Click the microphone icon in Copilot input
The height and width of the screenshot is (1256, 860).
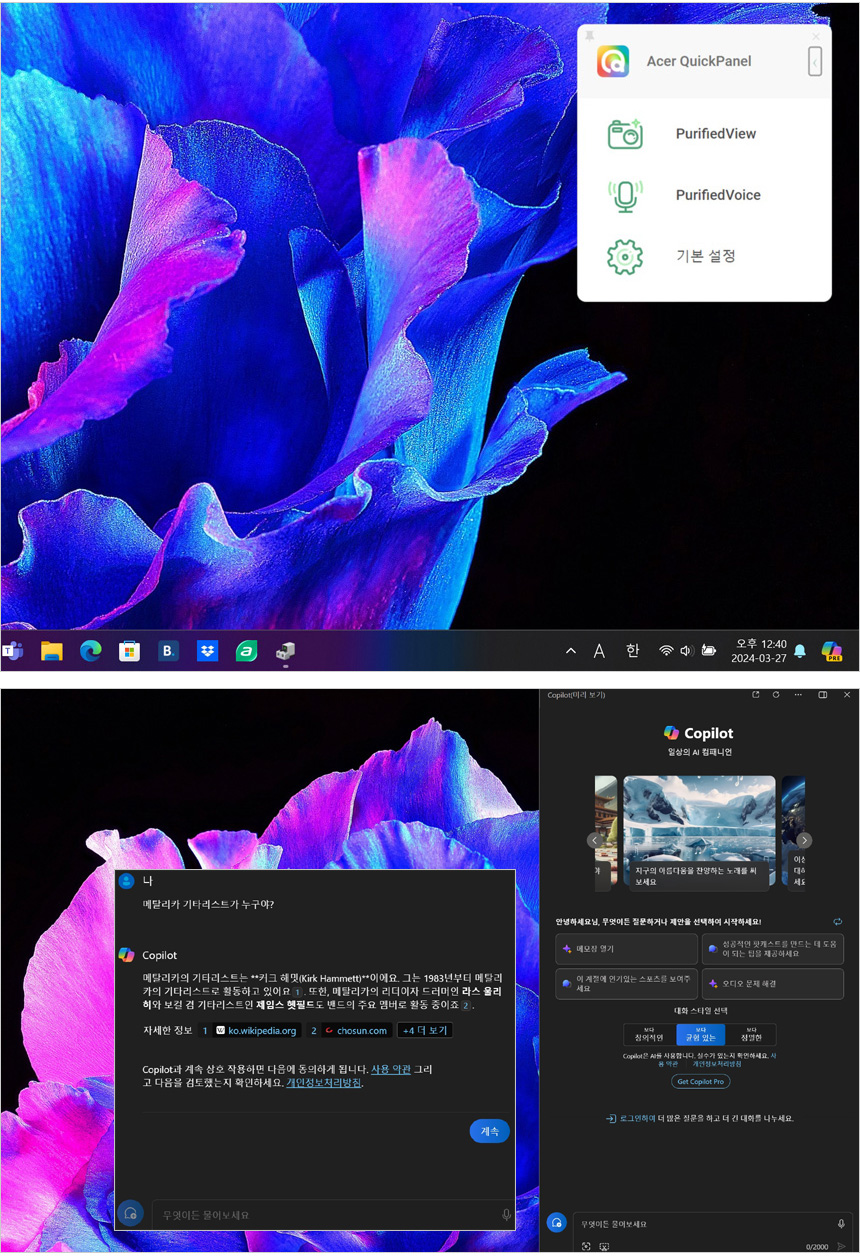click(x=841, y=1224)
